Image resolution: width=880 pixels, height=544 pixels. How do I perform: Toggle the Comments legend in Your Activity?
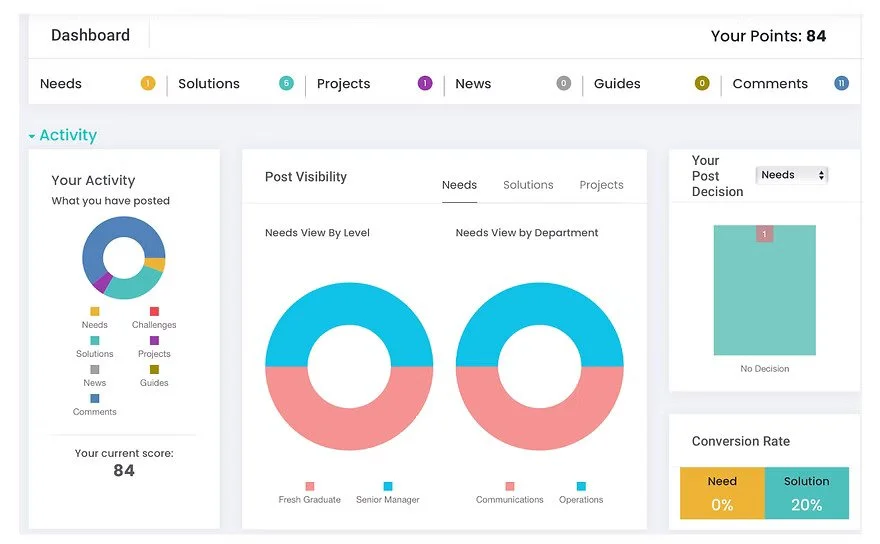94,405
